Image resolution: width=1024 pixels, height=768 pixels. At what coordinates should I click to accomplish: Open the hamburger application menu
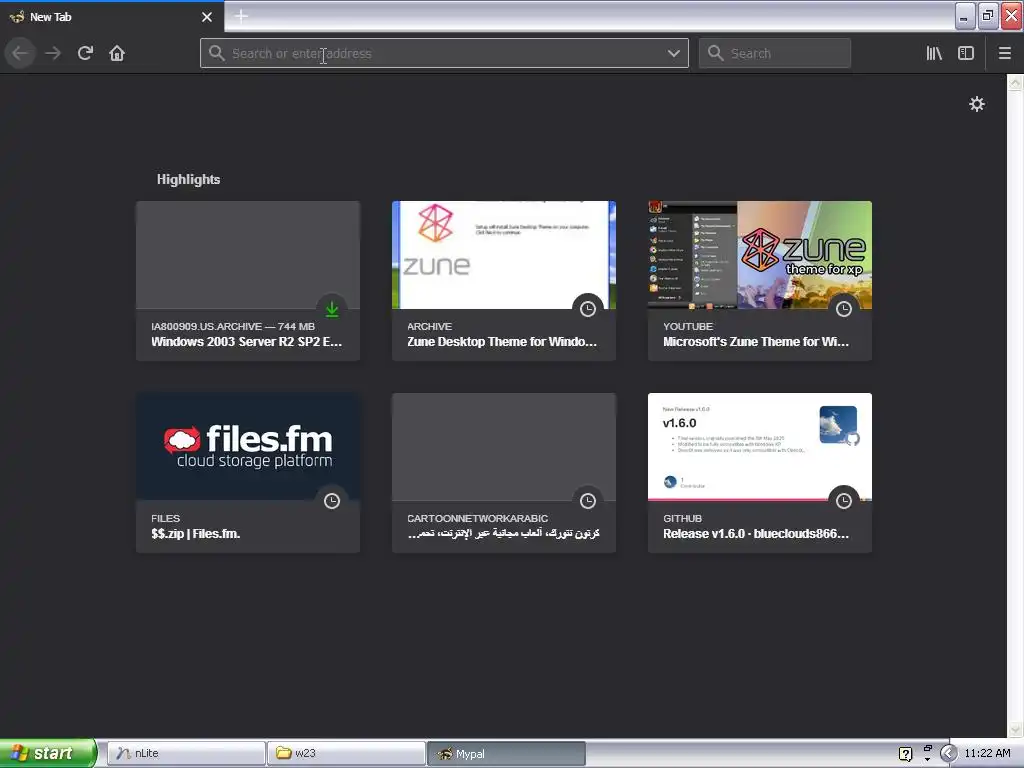pyautogui.click(x=1004, y=53)
